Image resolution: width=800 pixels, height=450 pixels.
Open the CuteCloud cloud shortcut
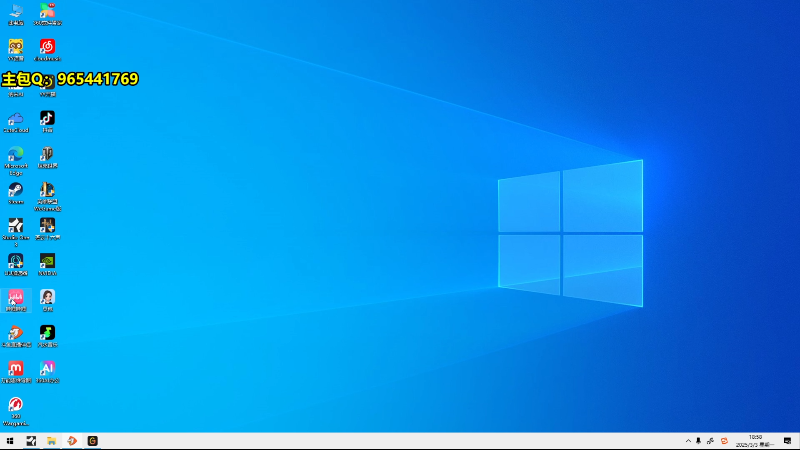tap(16, 121)
